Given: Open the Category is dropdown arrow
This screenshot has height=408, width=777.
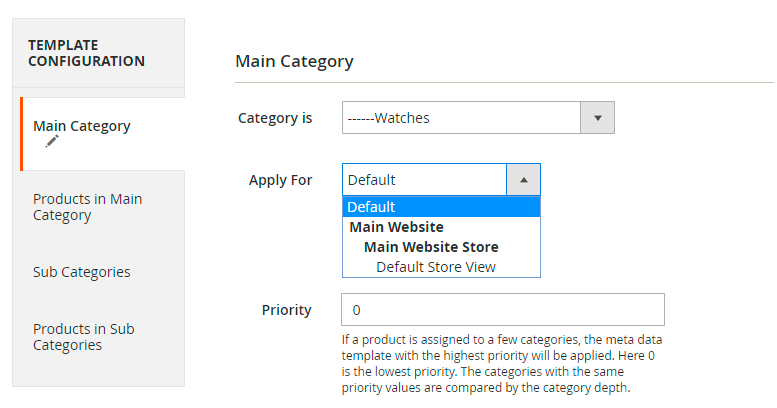Looking at the screenshot, I should coord(597,117).
